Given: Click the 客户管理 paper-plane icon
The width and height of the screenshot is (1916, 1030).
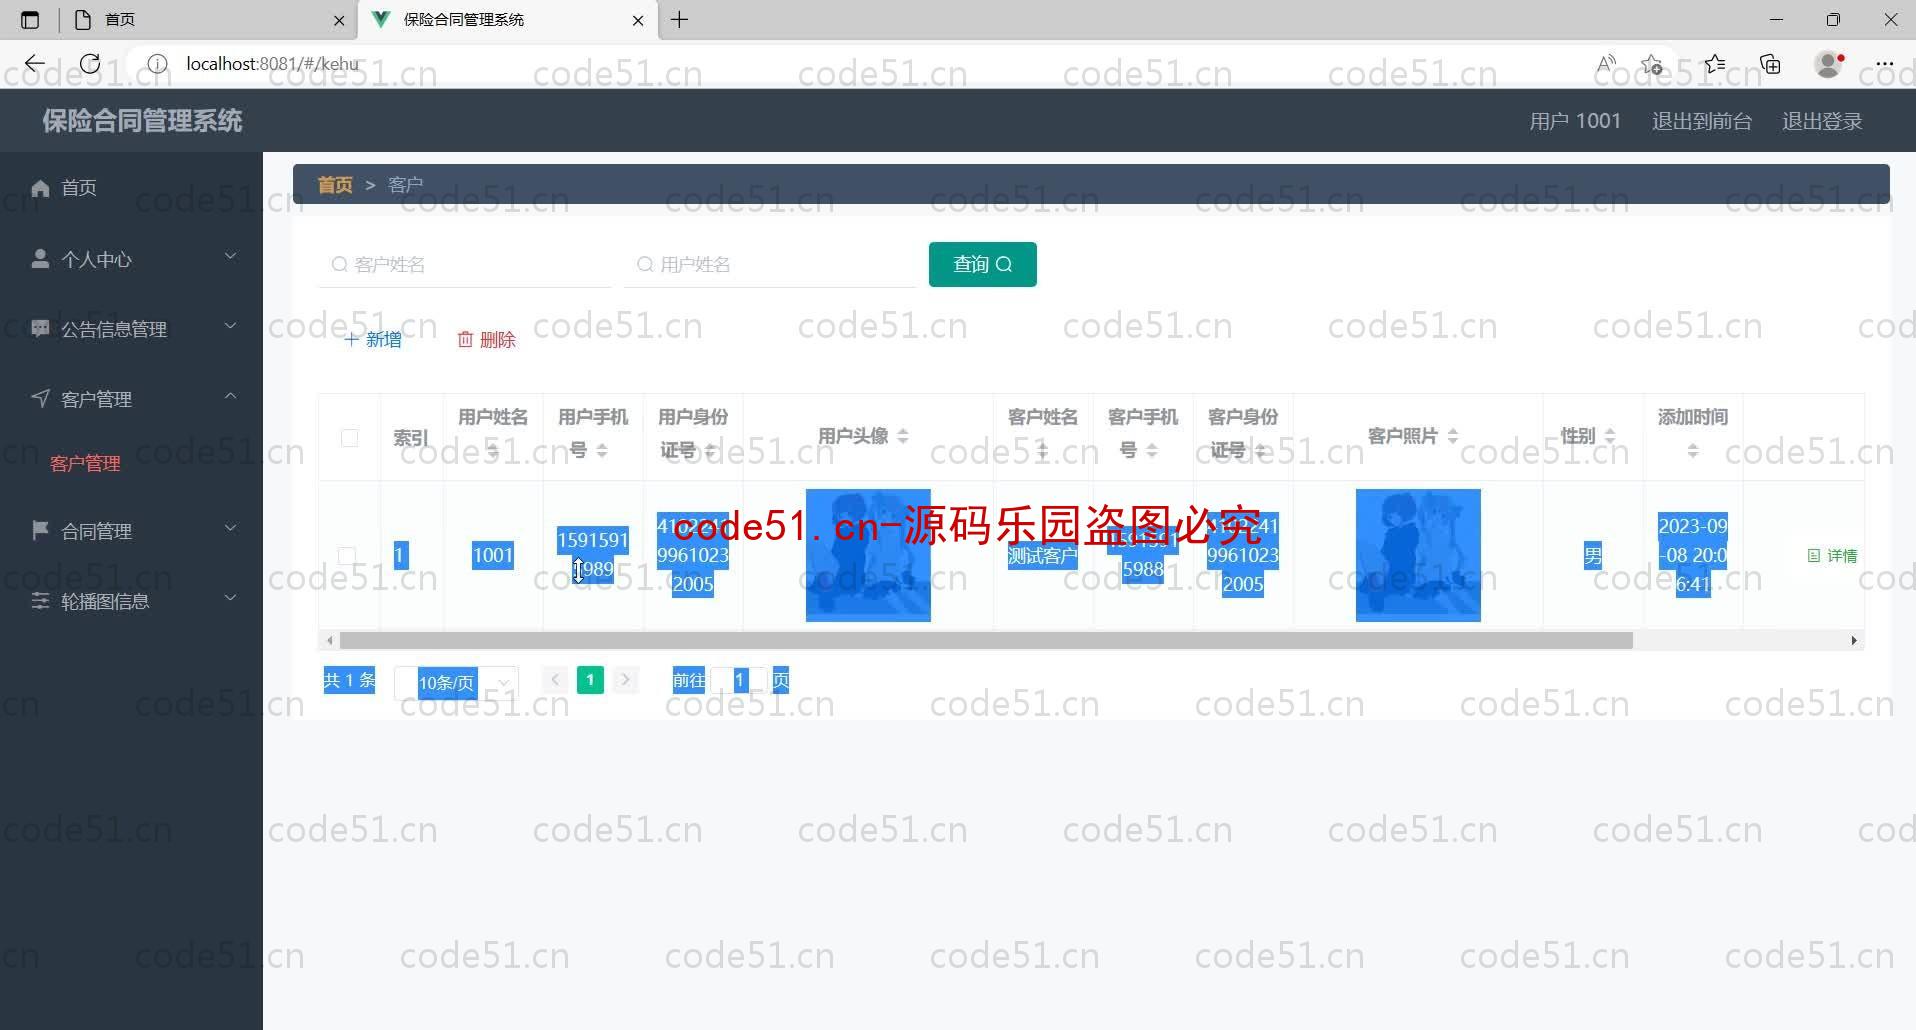Looking at the screenshot, I should coord(40,399).
